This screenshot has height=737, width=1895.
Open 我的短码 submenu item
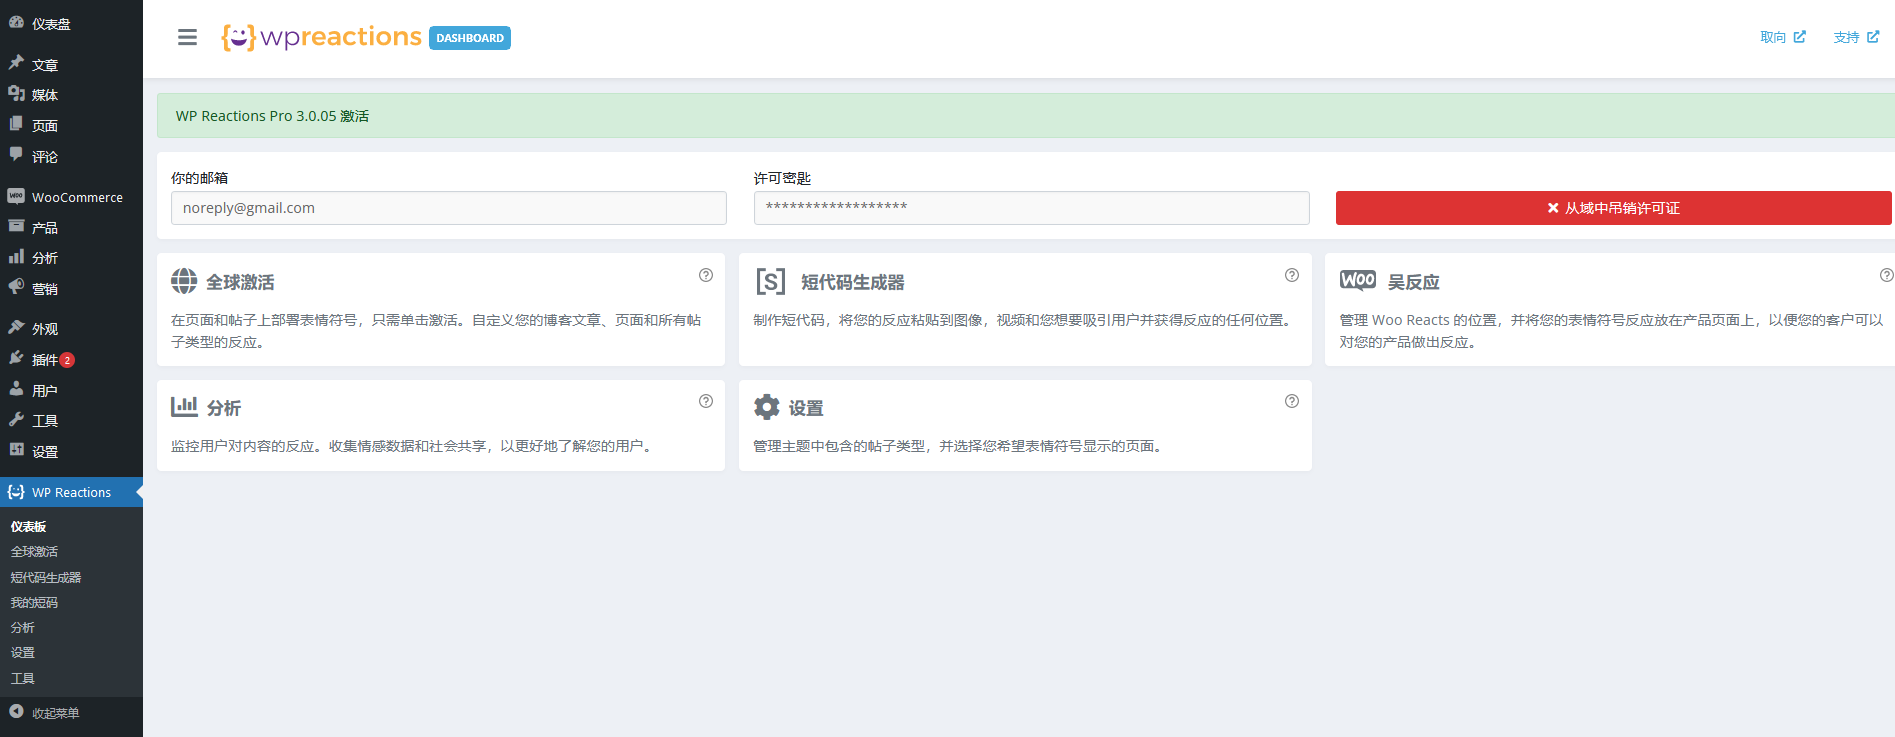[34, 602]
